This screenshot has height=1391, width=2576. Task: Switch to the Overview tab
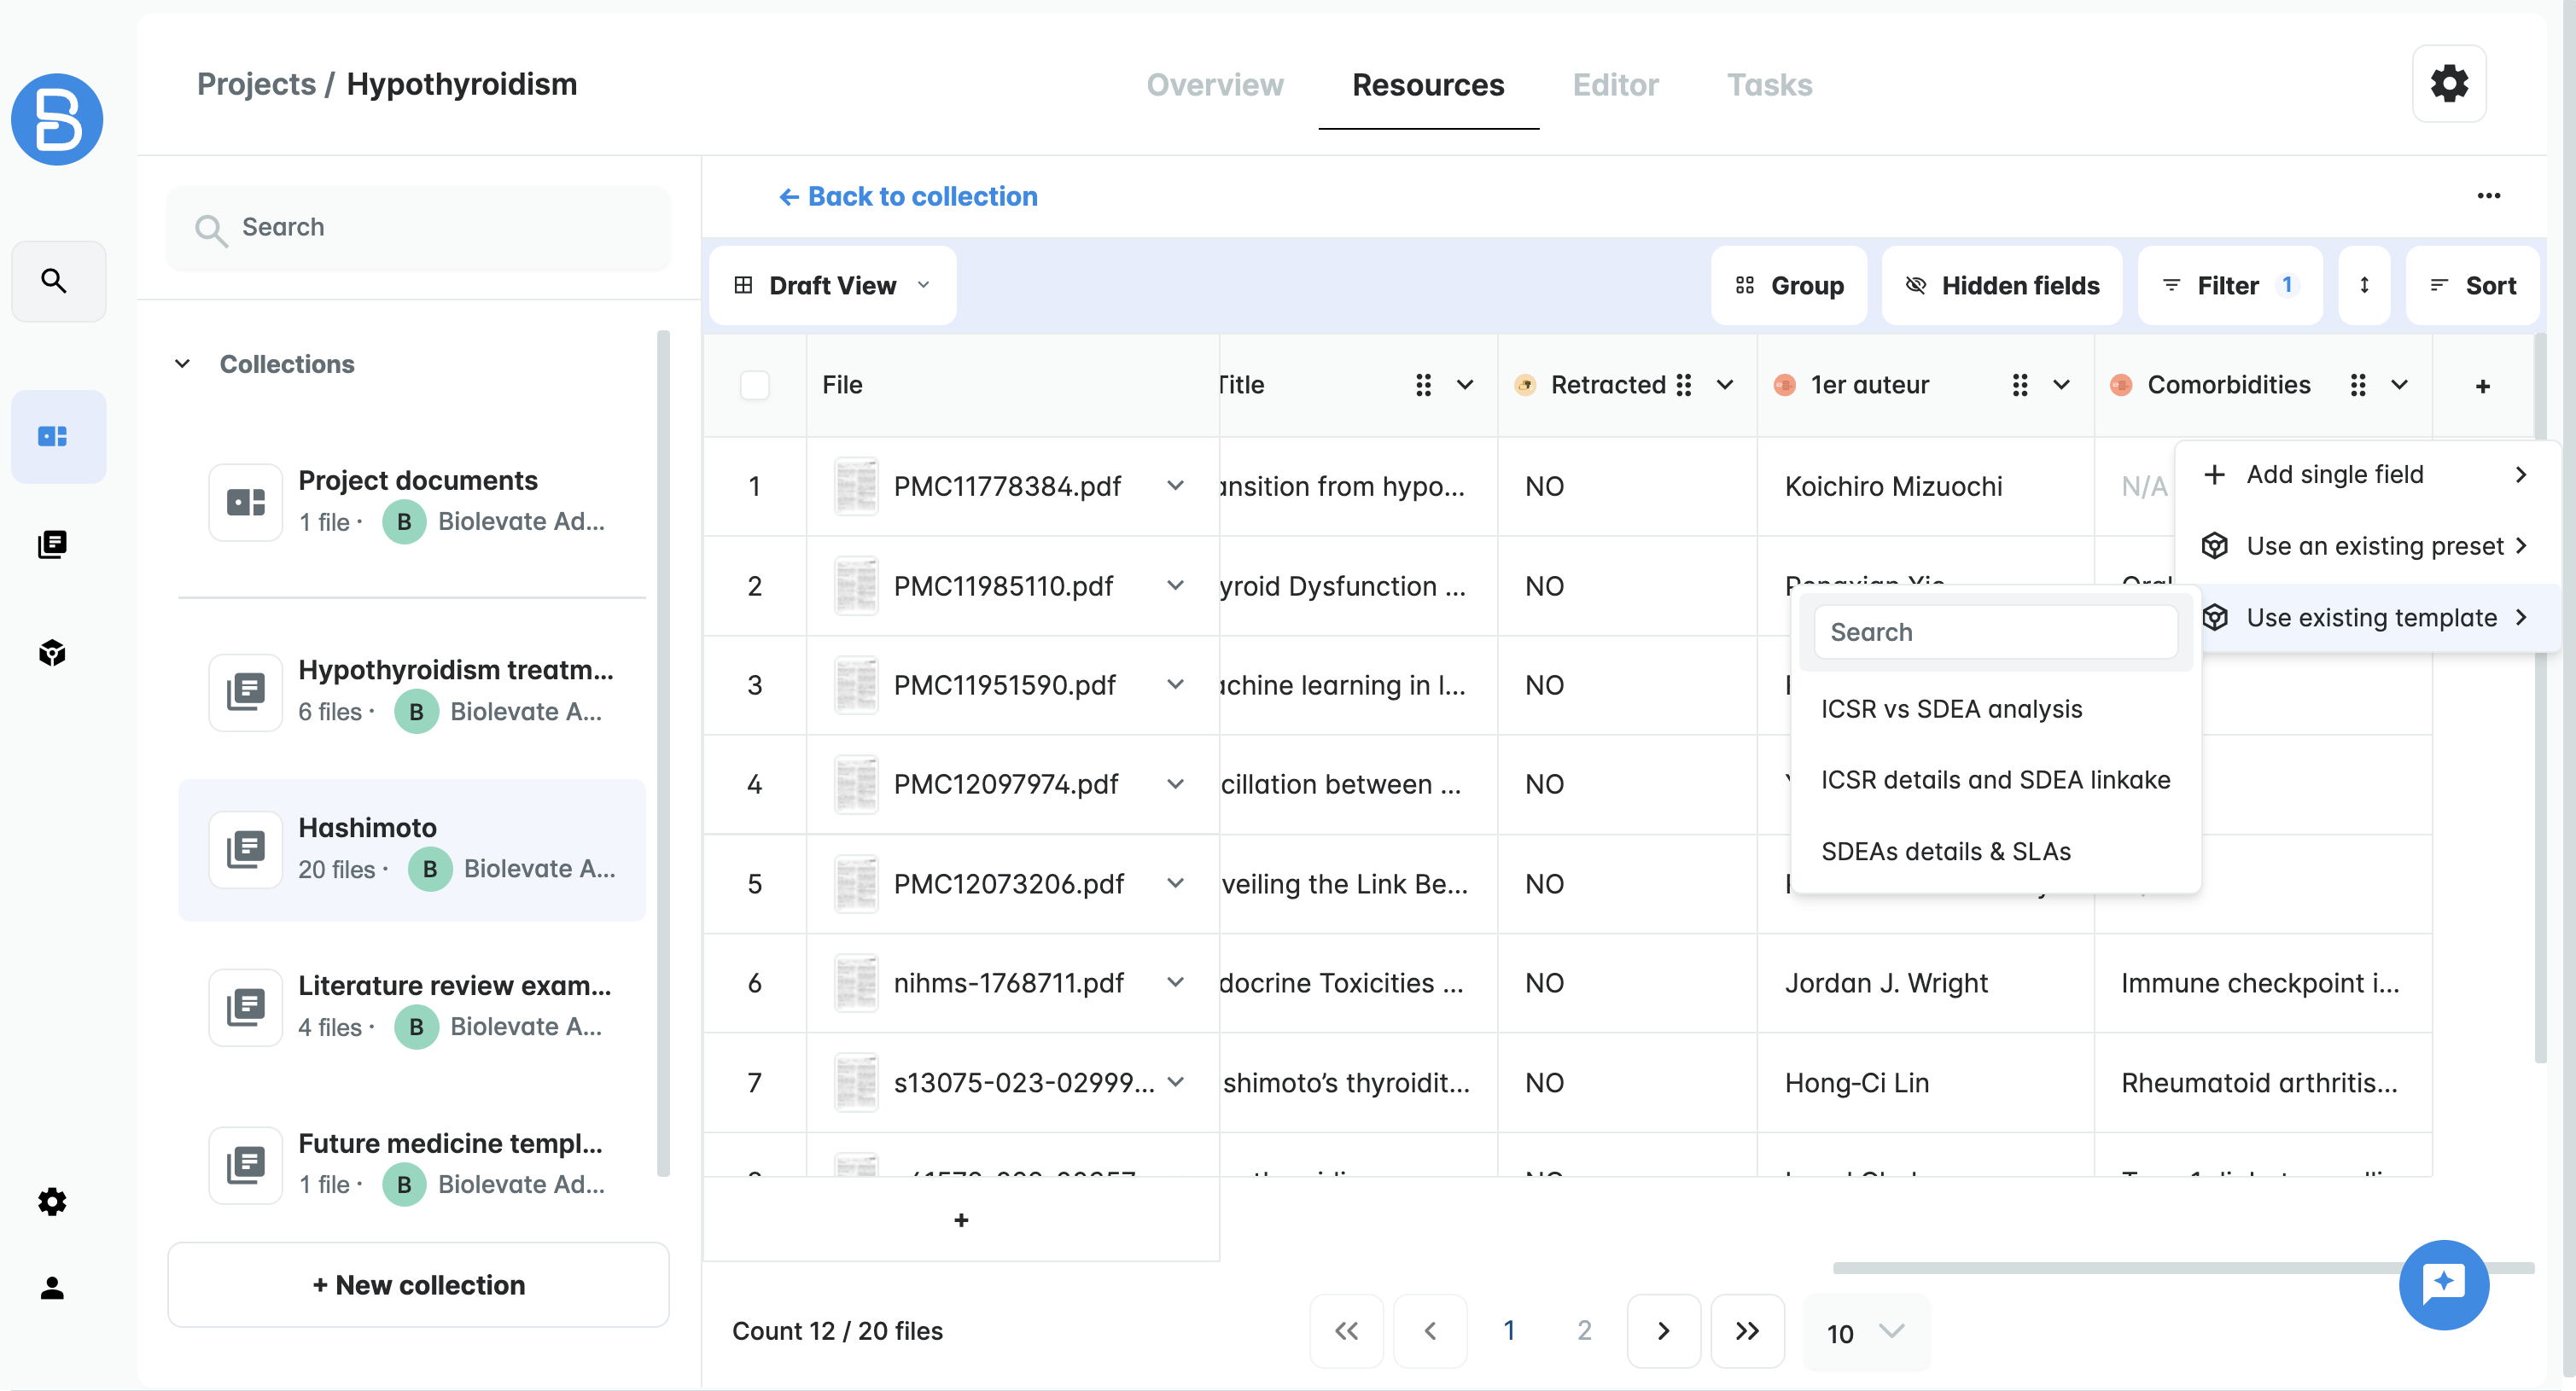(1214, 85)
